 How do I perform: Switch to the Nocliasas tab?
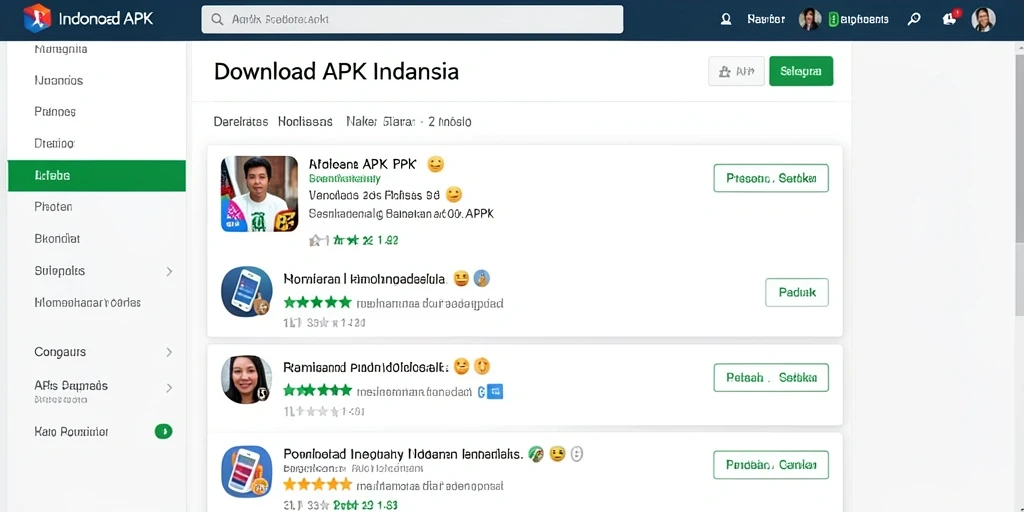(x=305, y=121)
